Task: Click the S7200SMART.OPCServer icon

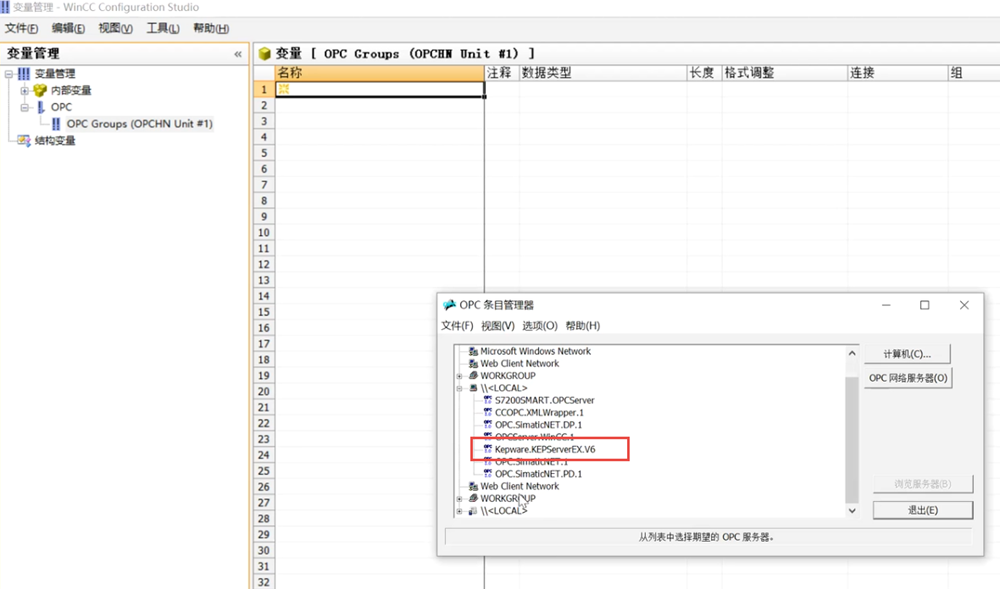Action: pos(487,400)
